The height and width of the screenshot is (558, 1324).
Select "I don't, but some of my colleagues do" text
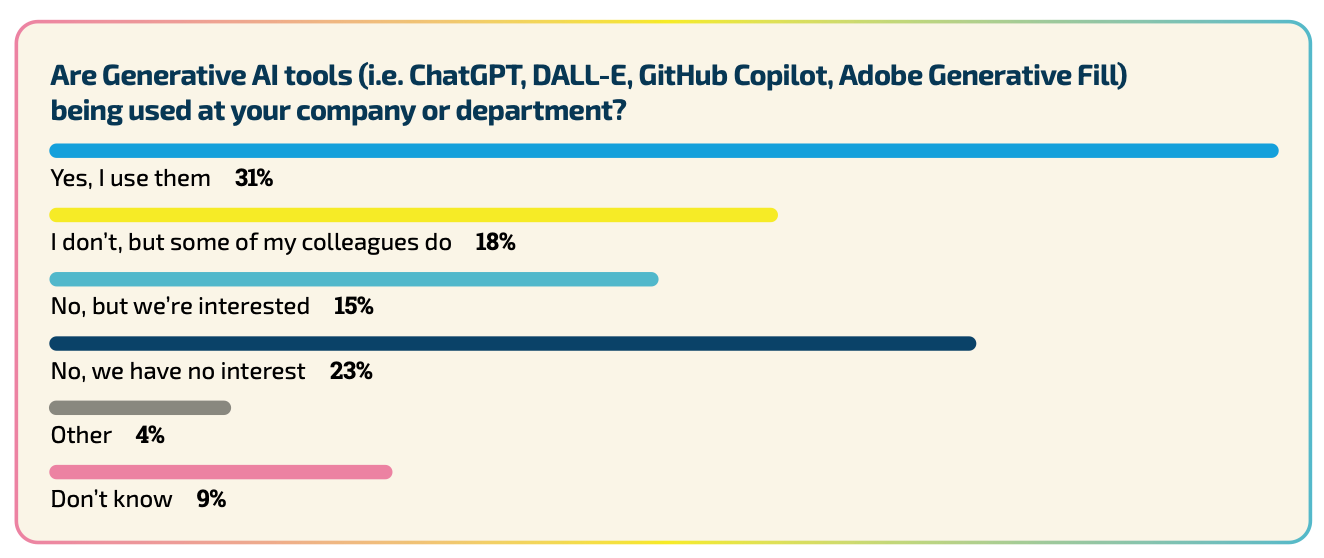(x=251, y=243)
